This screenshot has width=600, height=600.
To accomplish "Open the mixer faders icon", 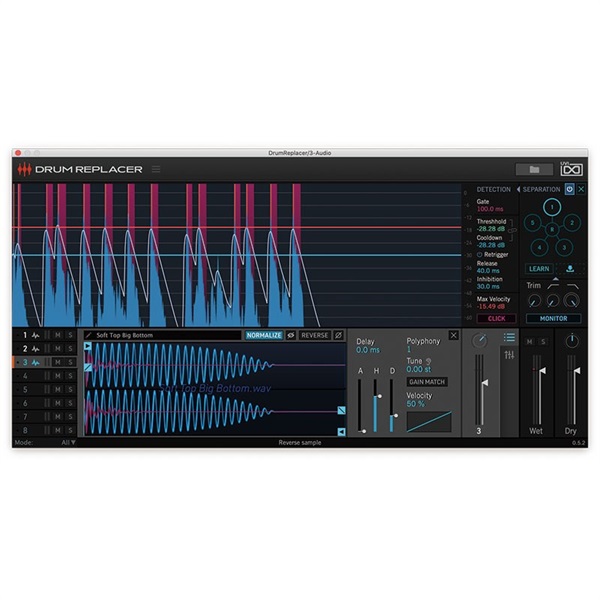I will point(509,355).
